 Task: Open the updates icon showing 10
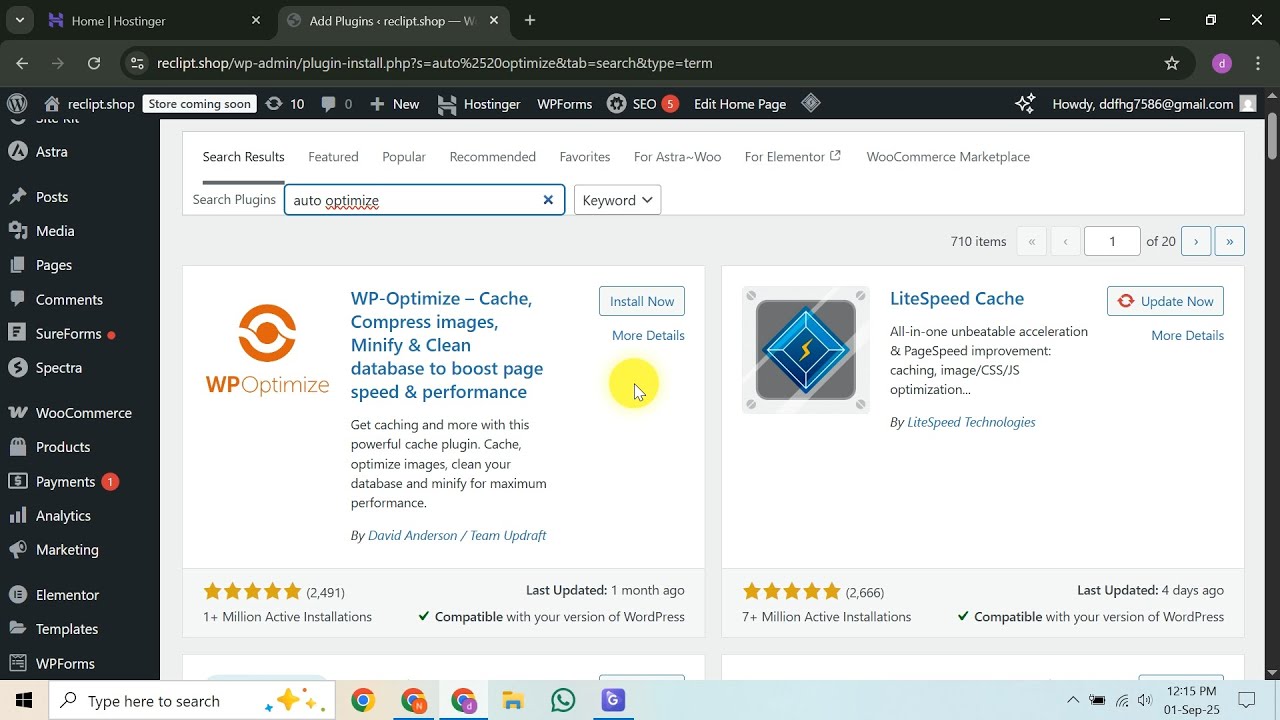(x=285, y=104)
